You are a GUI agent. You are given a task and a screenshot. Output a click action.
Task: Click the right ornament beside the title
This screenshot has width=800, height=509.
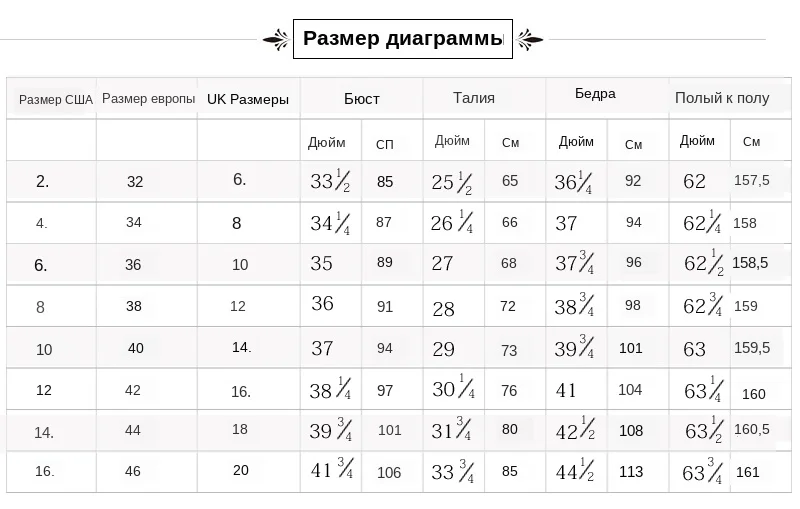pos(529,40)
